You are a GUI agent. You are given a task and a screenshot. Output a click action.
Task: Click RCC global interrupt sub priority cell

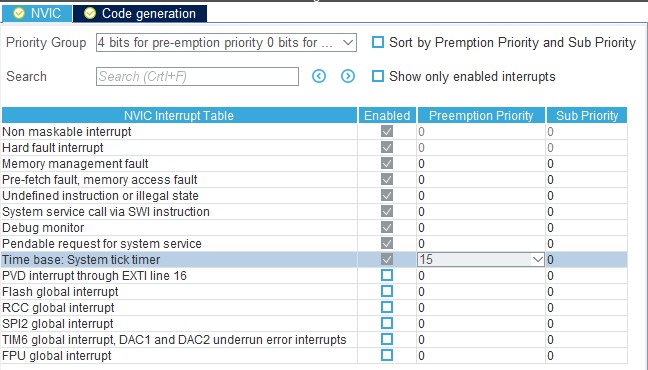[x=587, y=308]
